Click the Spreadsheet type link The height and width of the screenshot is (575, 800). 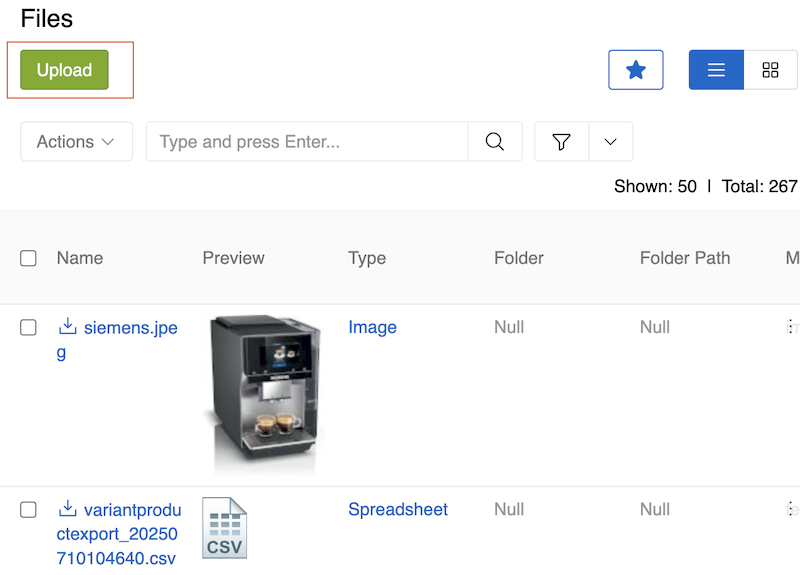point(398,509)
